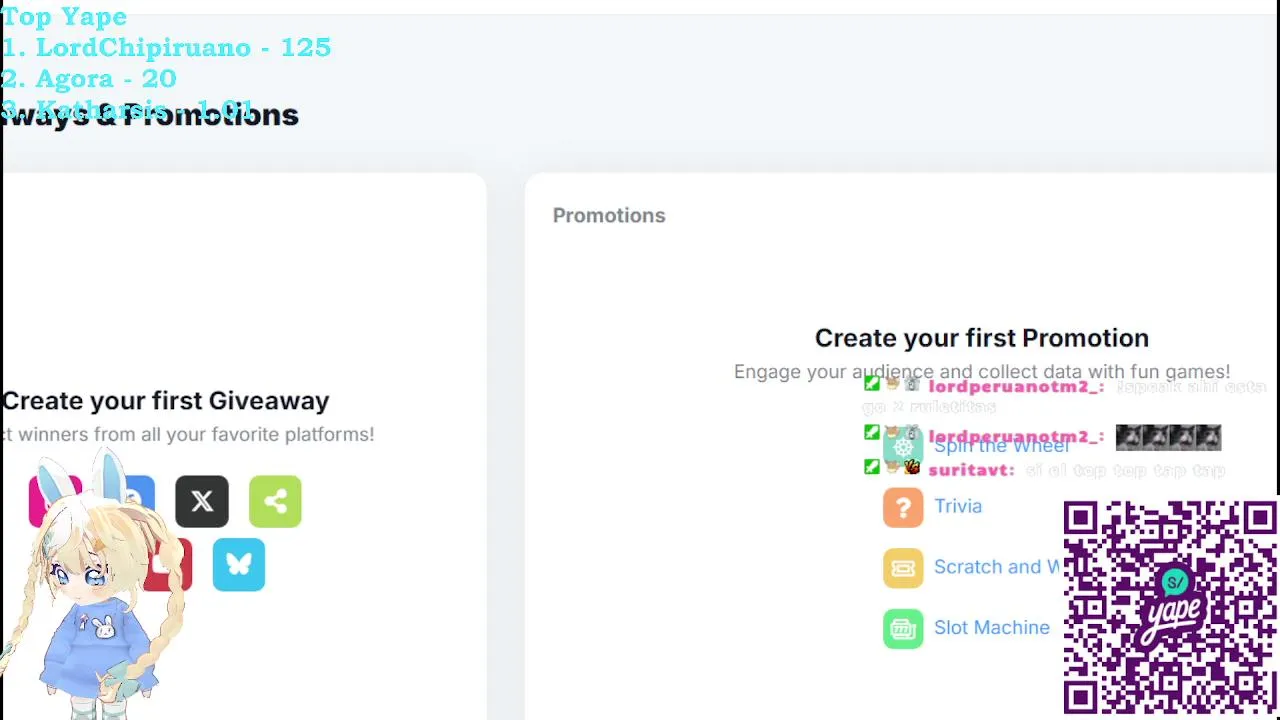This screenshot has width=1280, height=720.
Task: Choose the Spin the Wheel text link
Action: [1001, 447]
